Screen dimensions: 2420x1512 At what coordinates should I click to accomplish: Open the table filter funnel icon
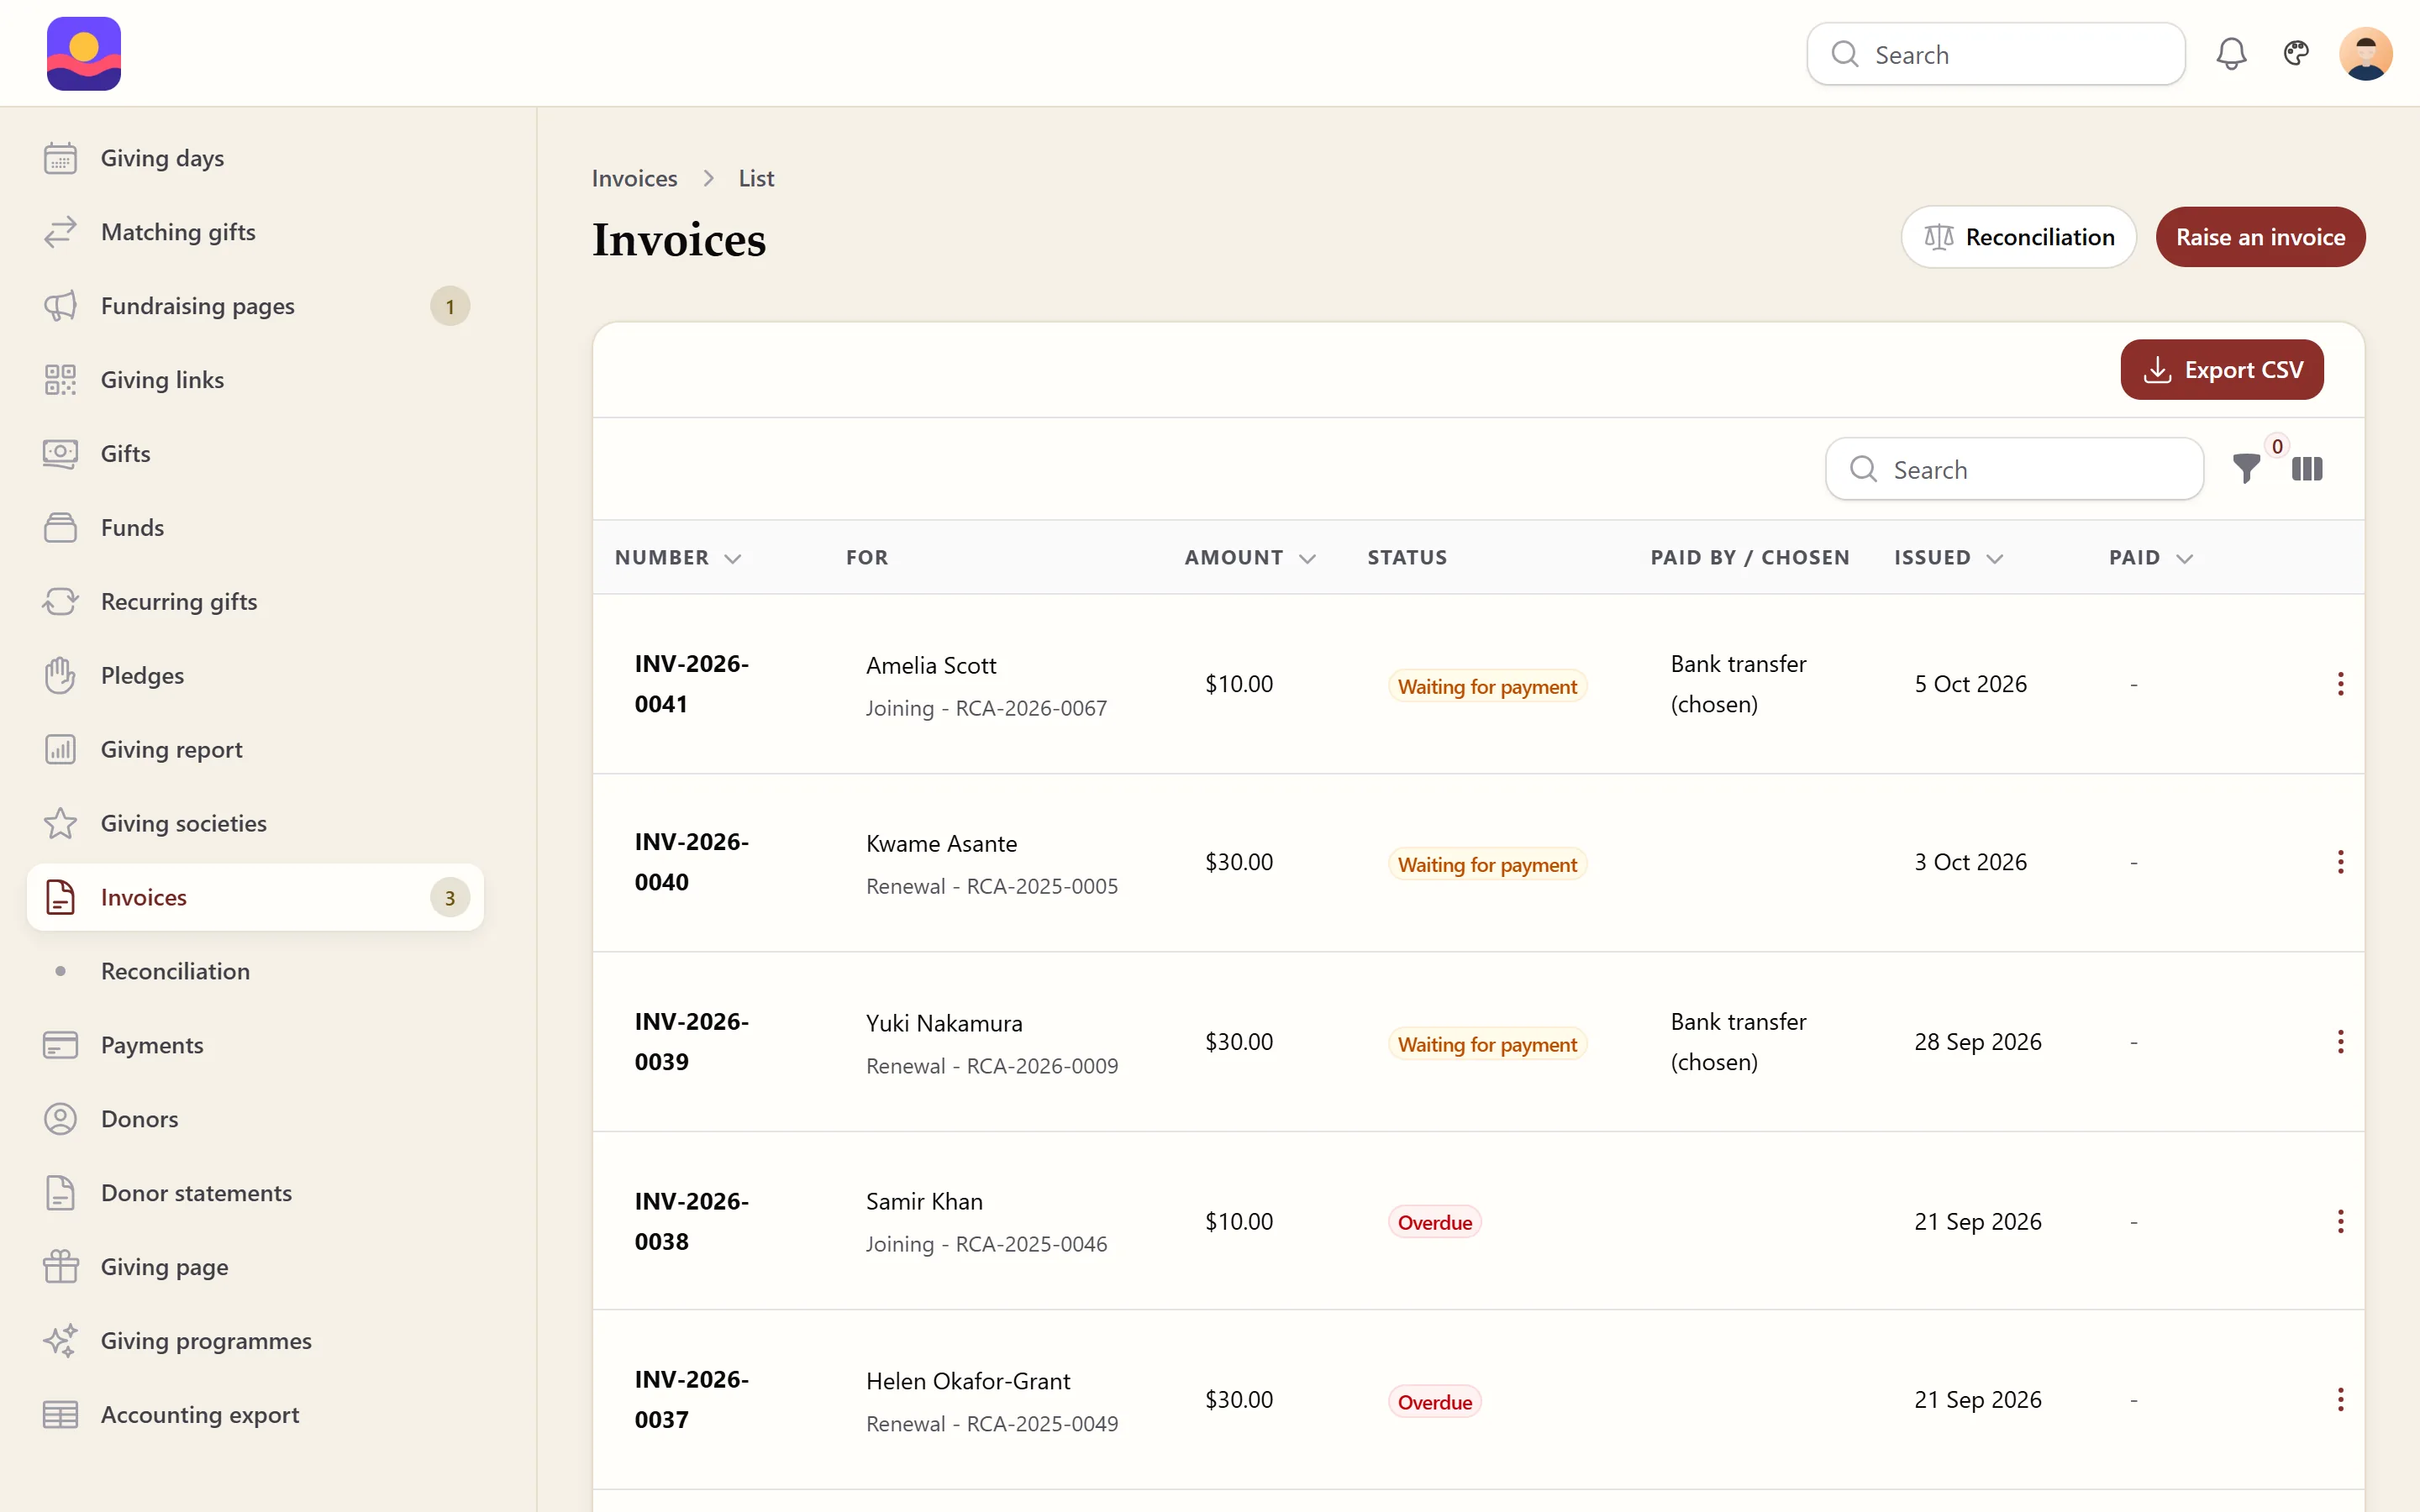tap(2246, 468)
